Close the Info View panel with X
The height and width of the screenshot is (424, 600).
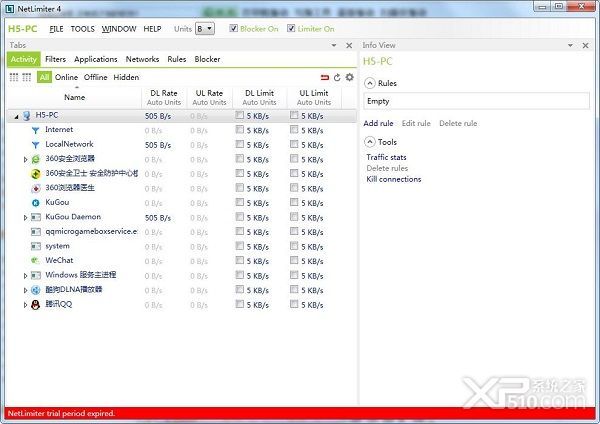pyautogui.click(x=585, y=46)
